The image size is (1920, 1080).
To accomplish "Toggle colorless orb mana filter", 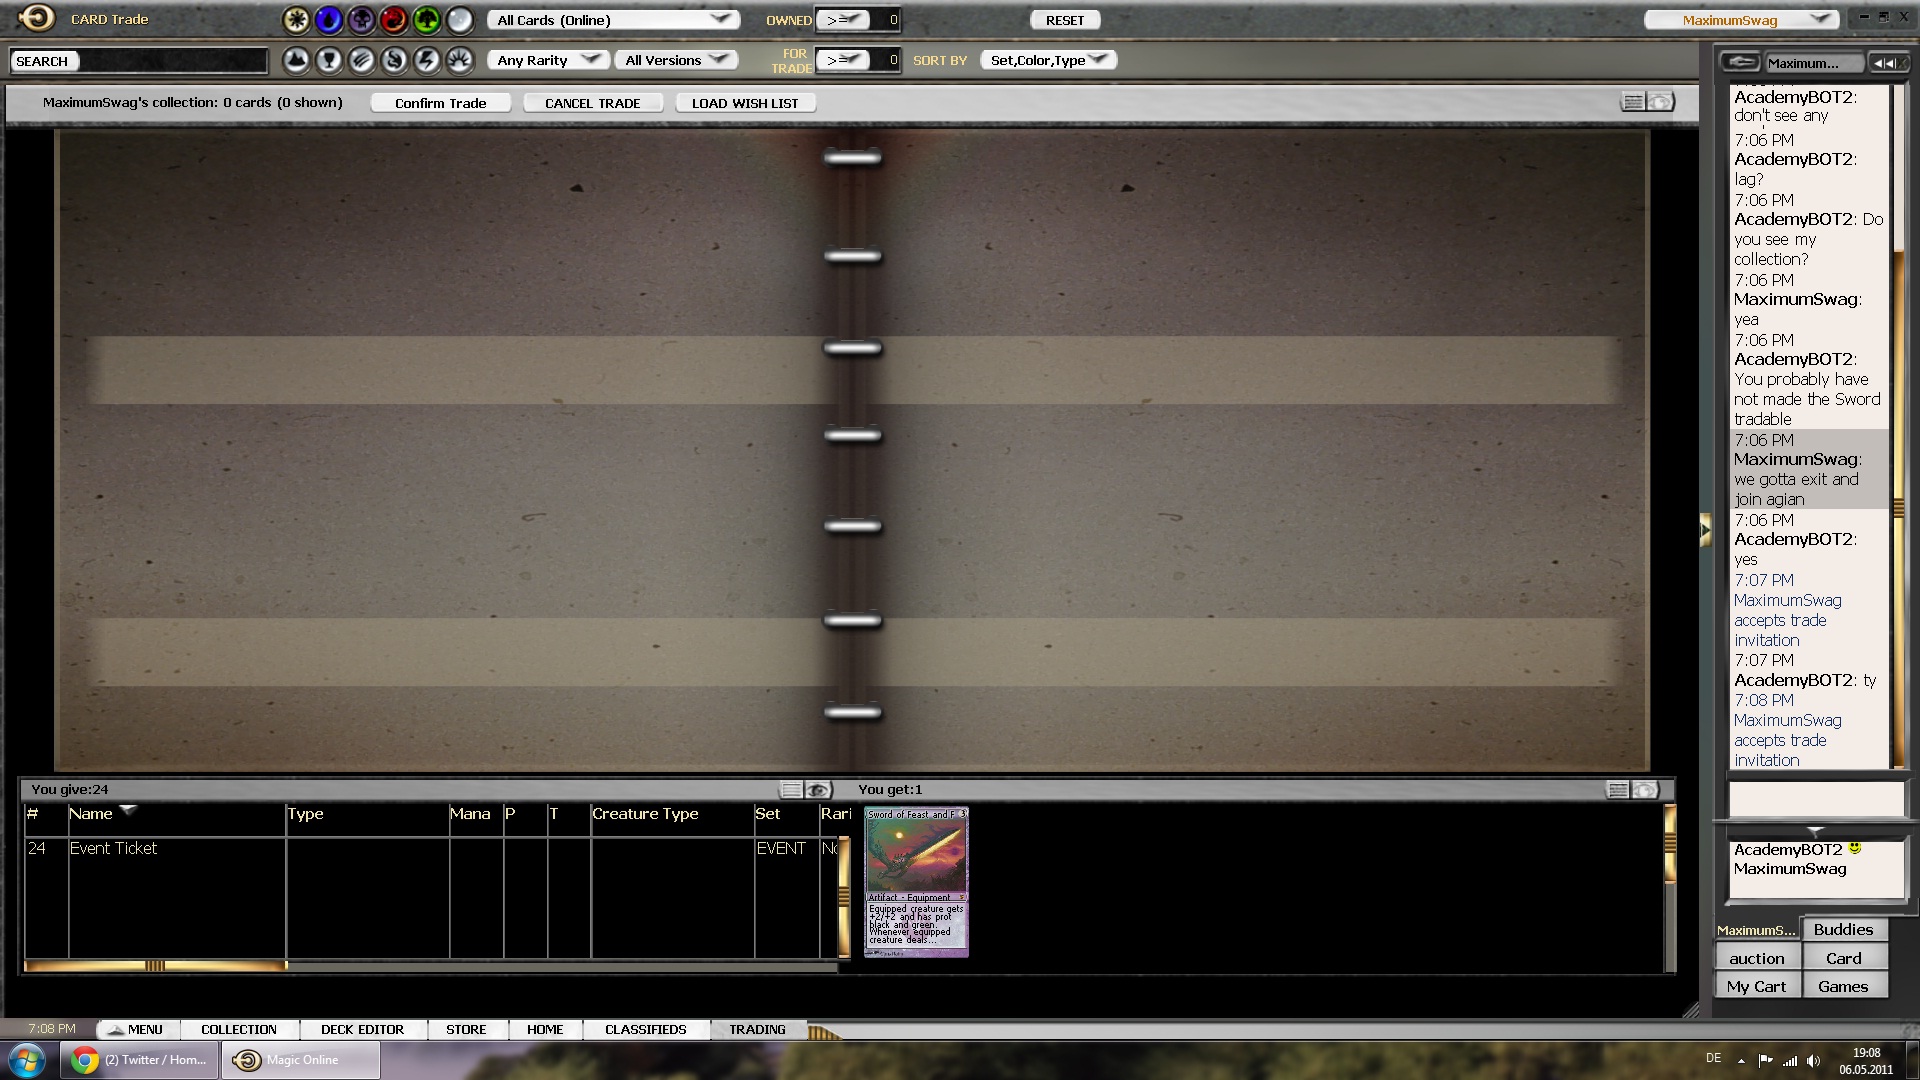I will coord(460,19).
